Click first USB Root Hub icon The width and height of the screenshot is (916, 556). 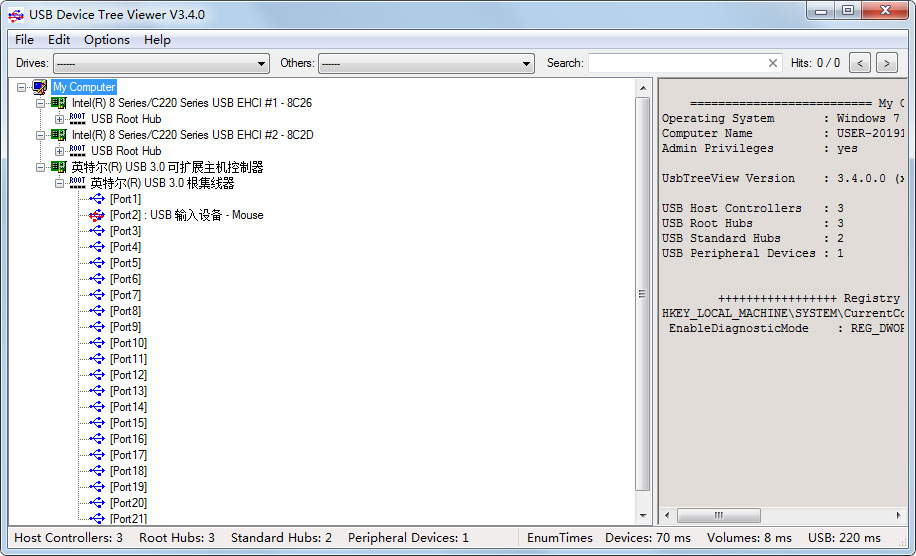pyautogui.click(x=77, y=119)
